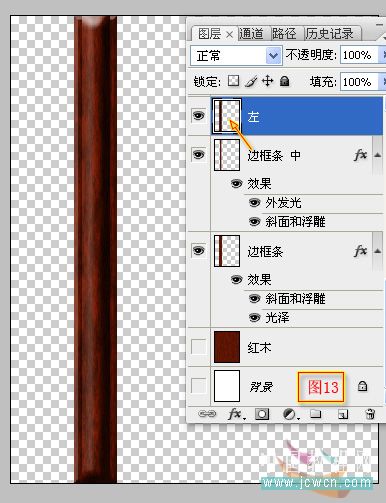Hide the 边框条 中 layer
This screenshot has height=503, width=386.
[199, 155]
